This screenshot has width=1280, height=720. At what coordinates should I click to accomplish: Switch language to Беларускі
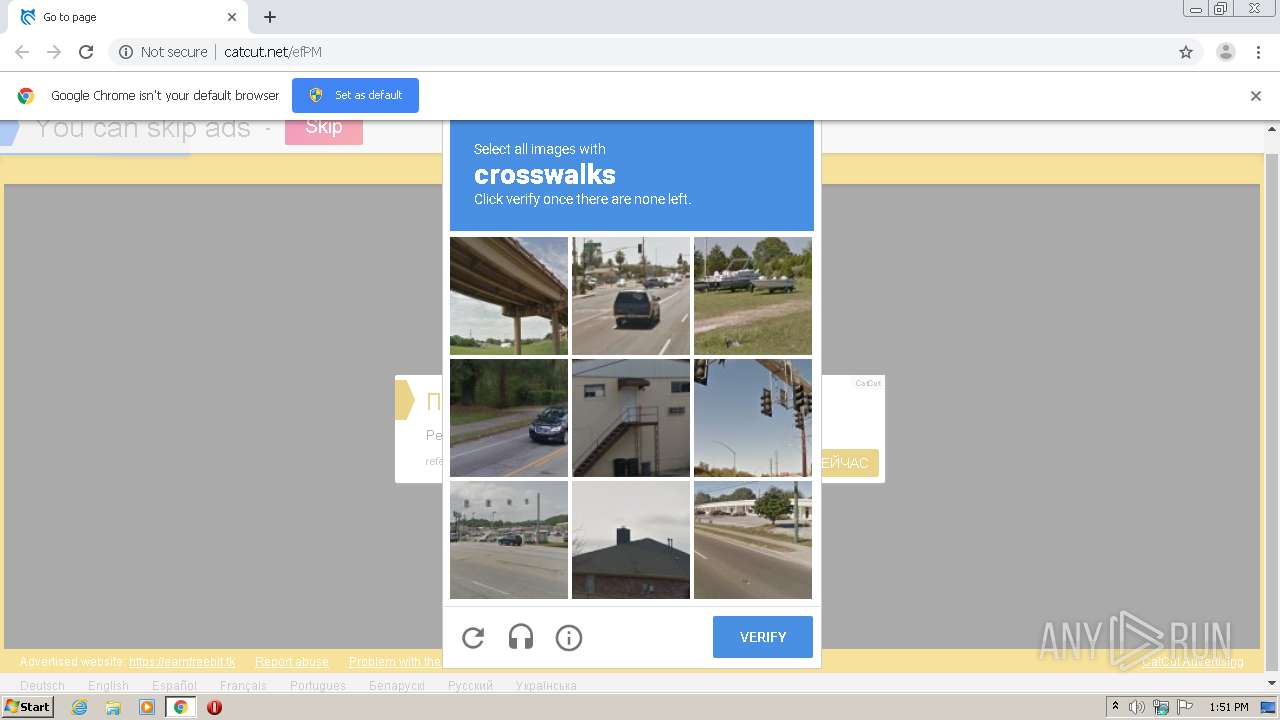coord(397,686)
